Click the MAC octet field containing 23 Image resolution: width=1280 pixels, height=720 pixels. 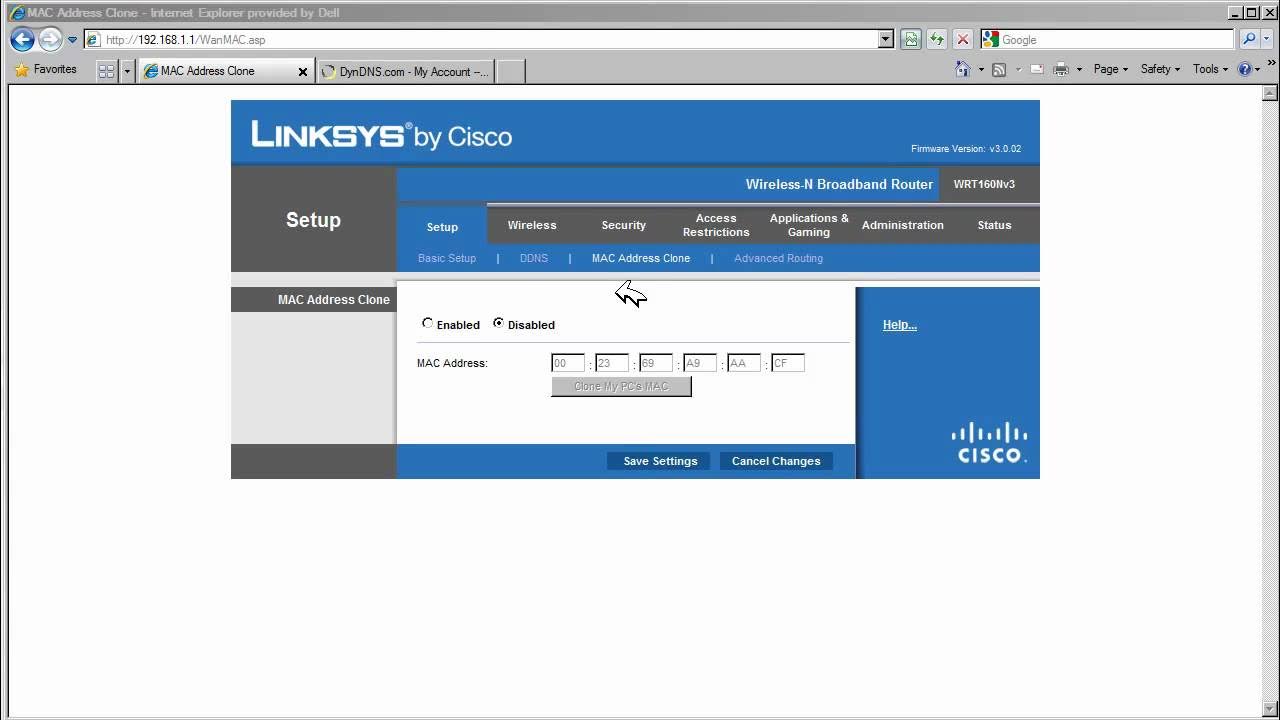click(x=612, y=364)
